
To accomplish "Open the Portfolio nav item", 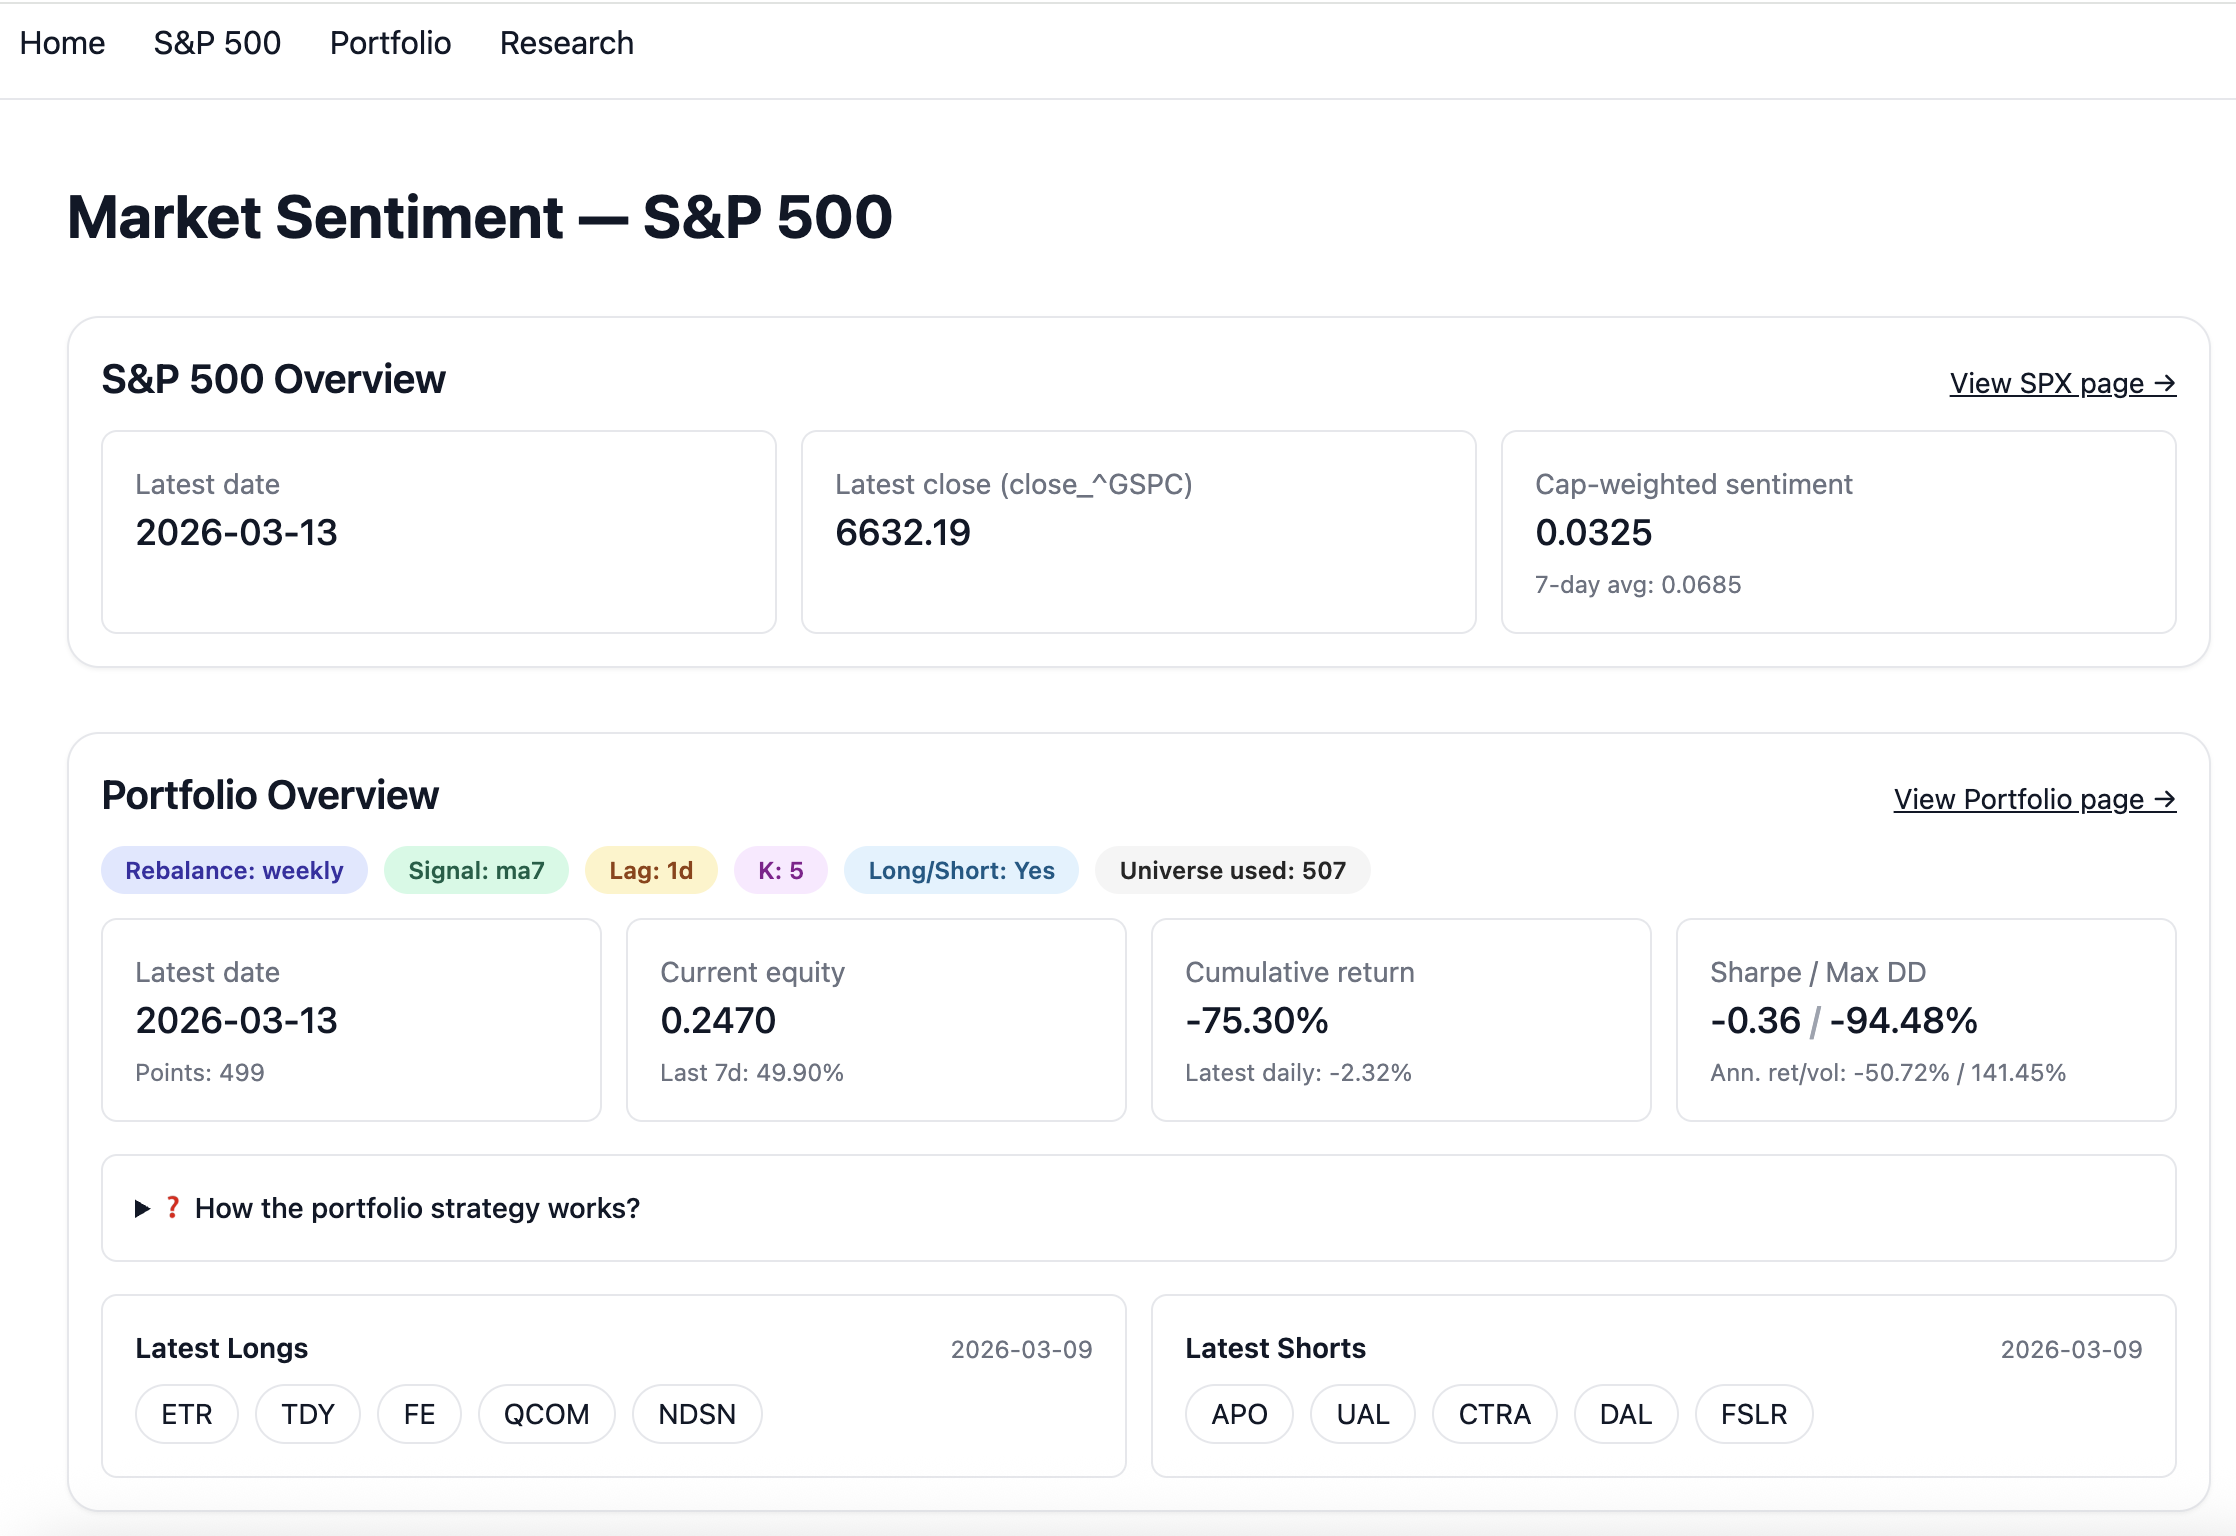I will click(x=390, y=43).
